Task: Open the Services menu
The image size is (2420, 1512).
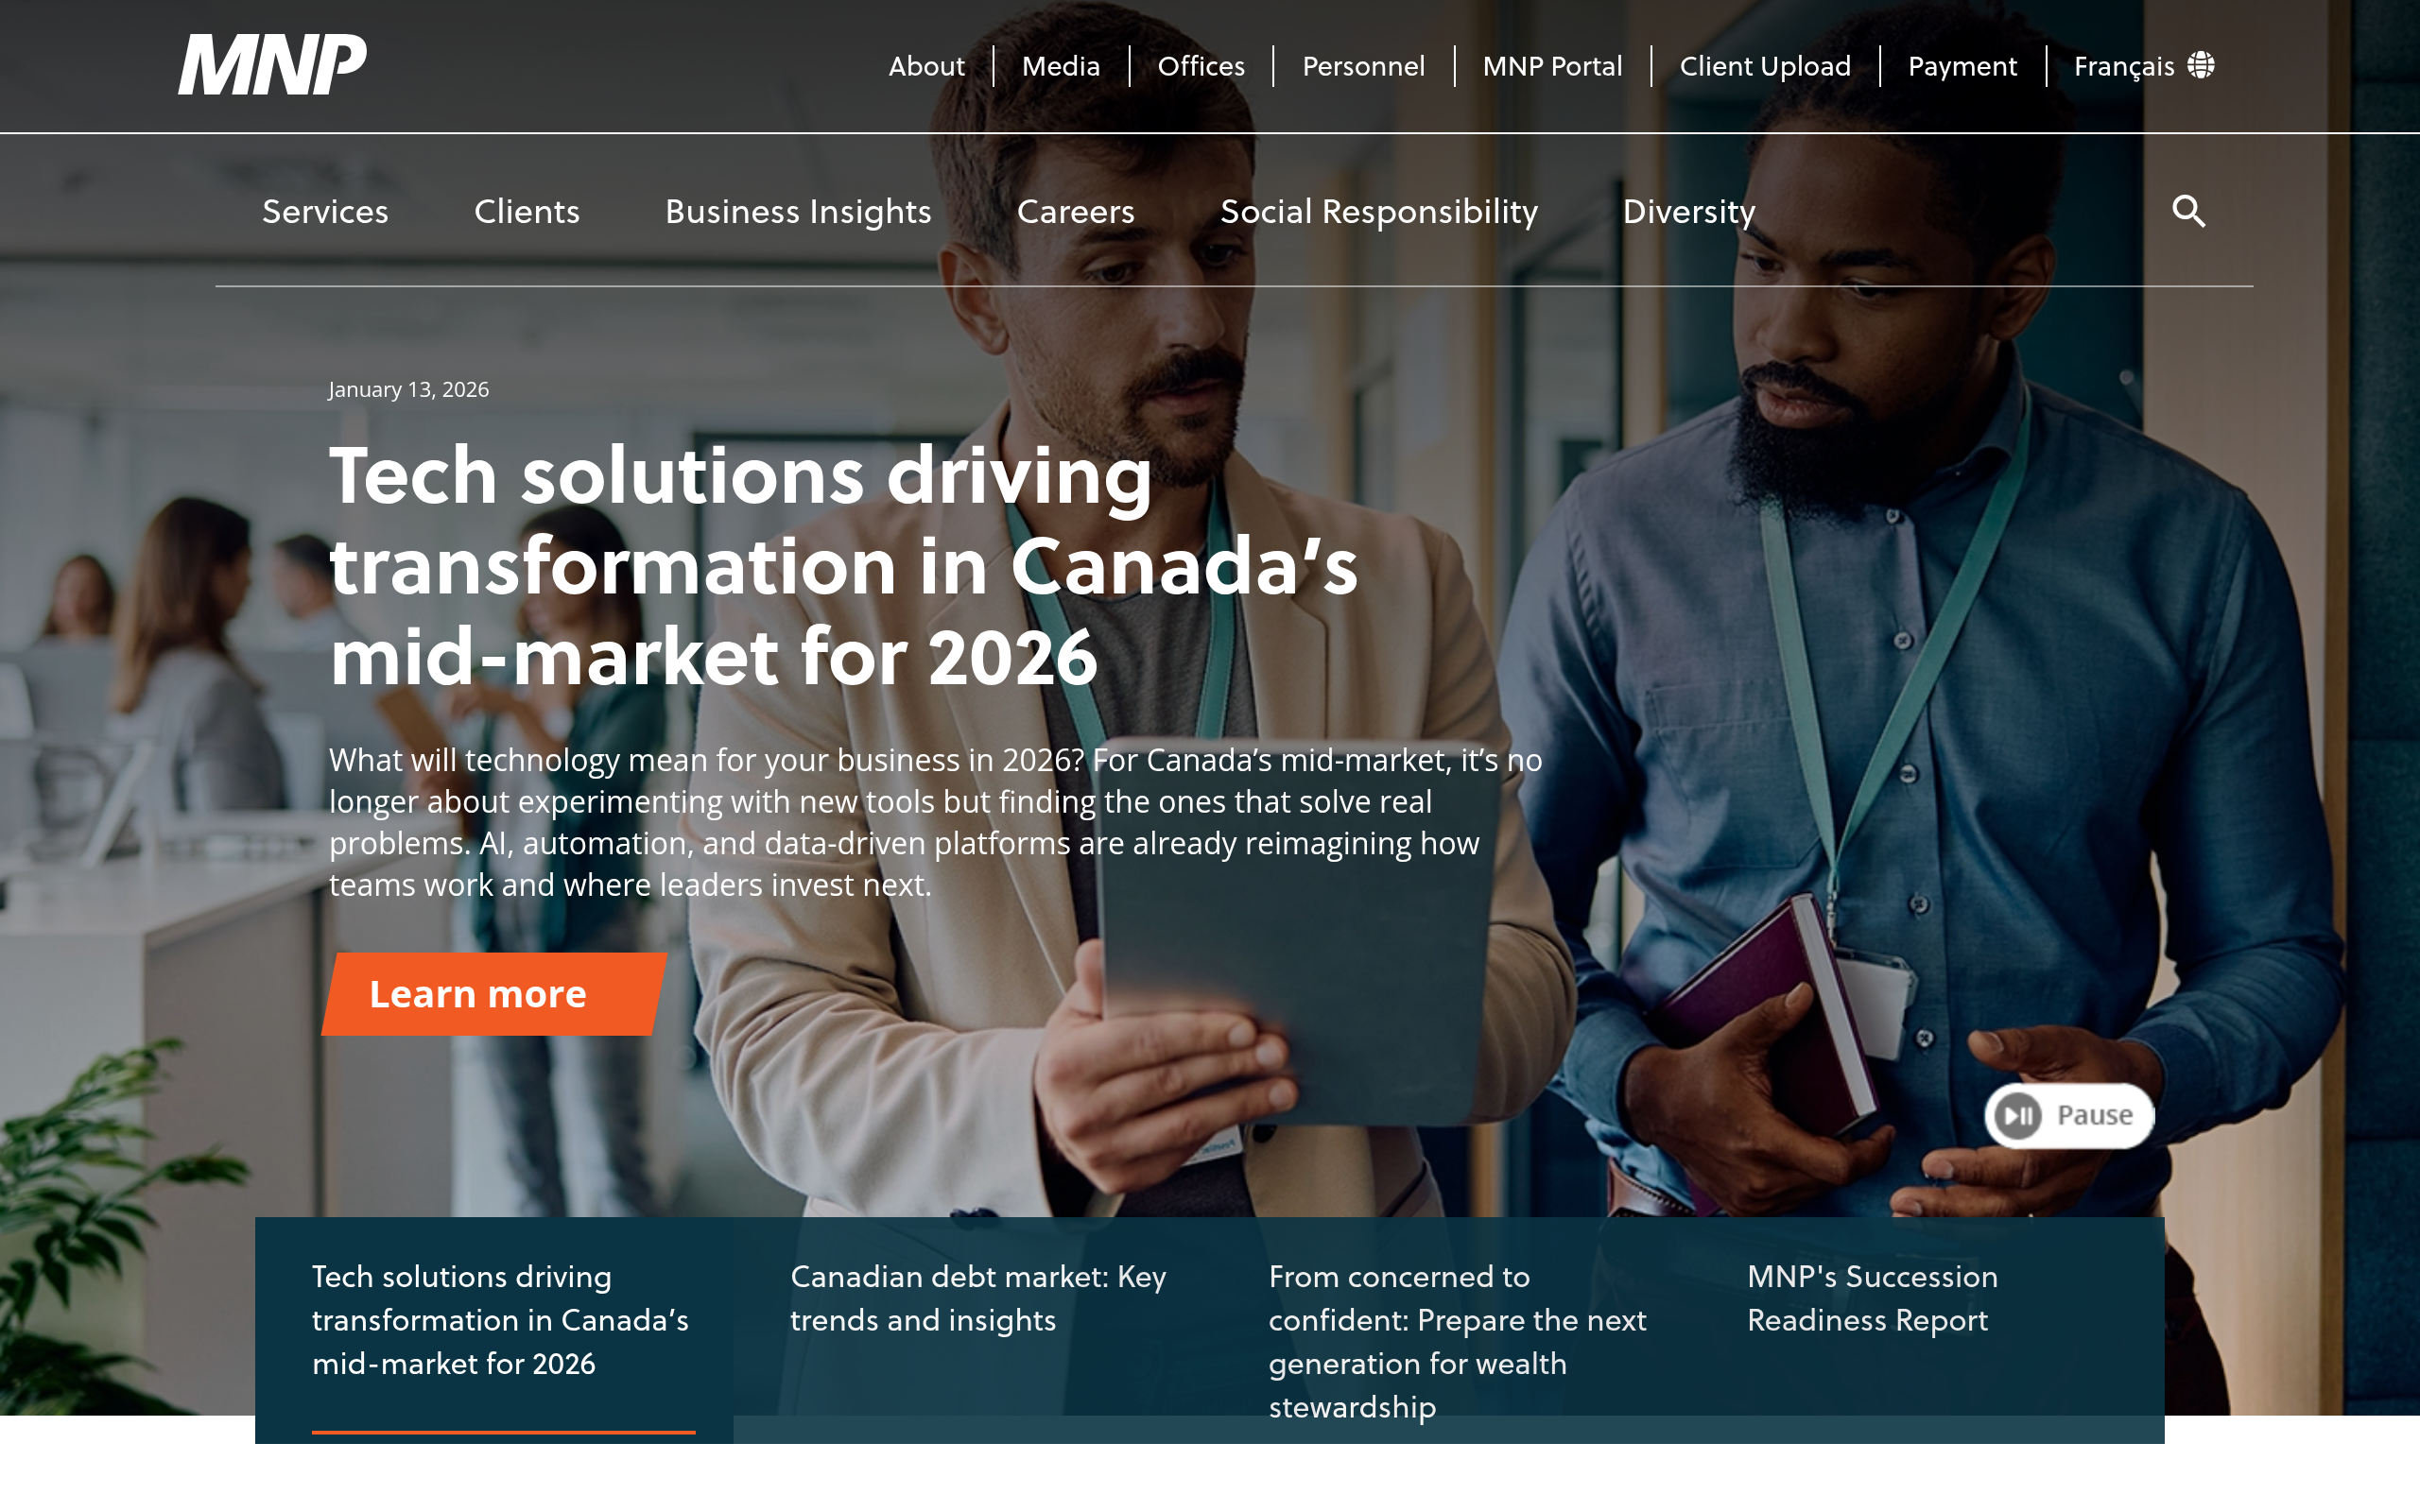Action: [325, 211]
